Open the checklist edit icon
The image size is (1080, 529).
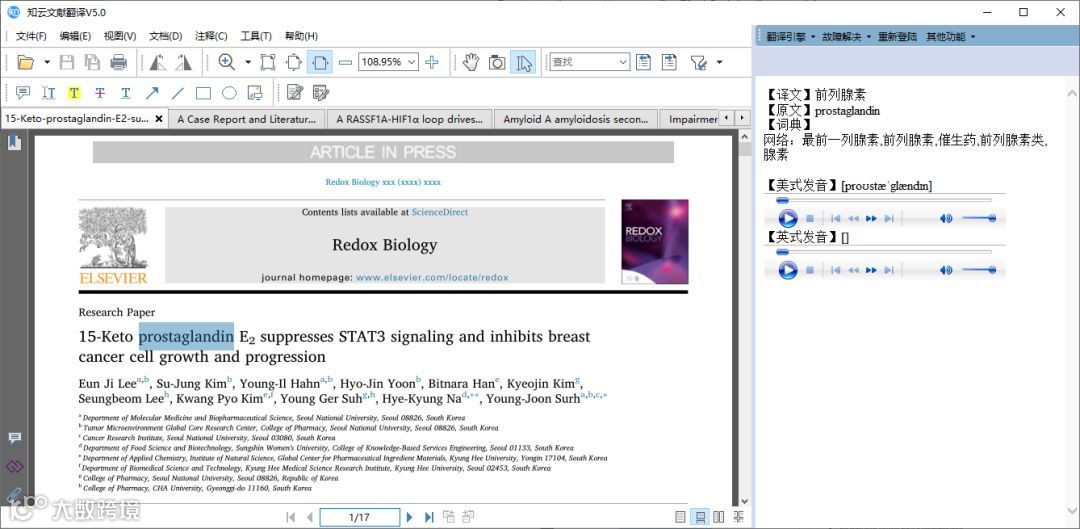pyautogui.click(x=321, y=92)
